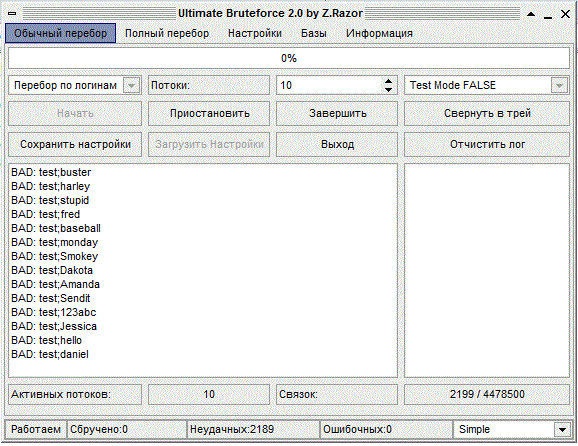The height and width of the screenshot is (446, 578).
Task: Click the thread count input field
Action: coord(330,86)
